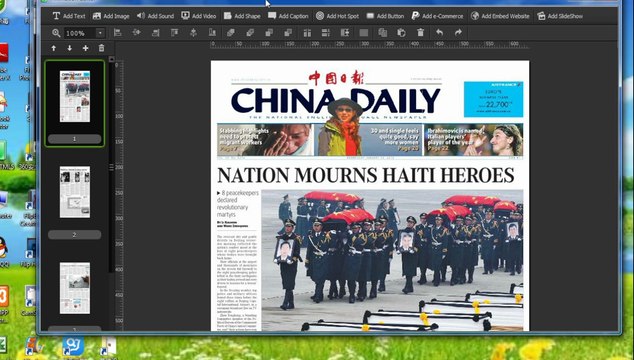Align selected objects to the bottom edge
The width and height of the screenshot is (634, 360).
click(x=212, y=33)
